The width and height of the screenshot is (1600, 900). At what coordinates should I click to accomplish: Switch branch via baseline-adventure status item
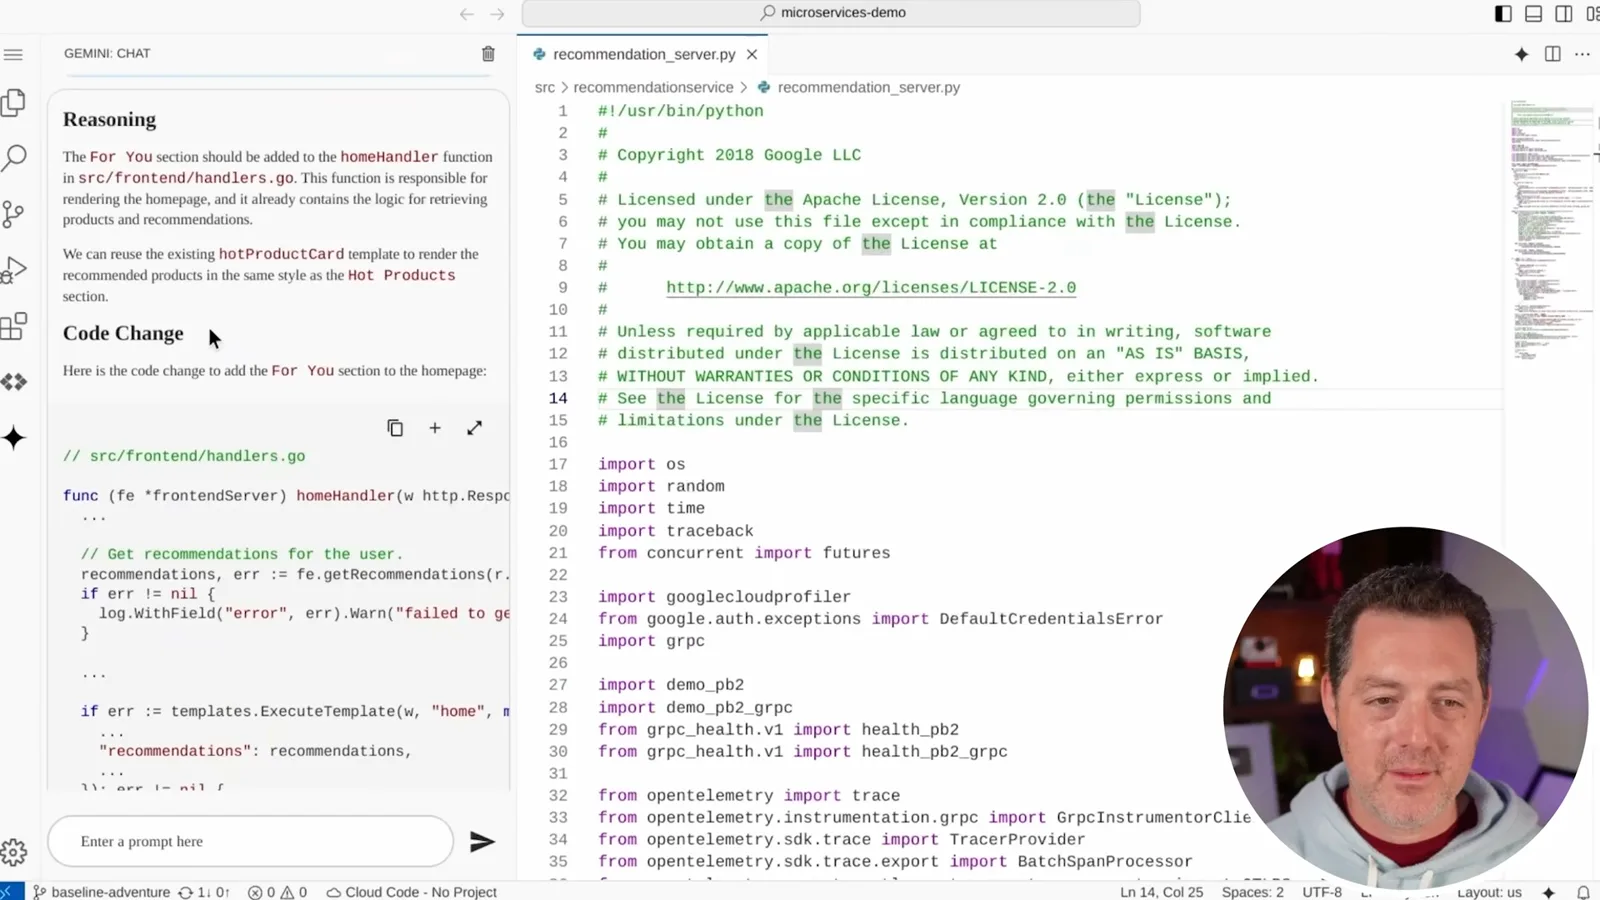pos(102,892)
